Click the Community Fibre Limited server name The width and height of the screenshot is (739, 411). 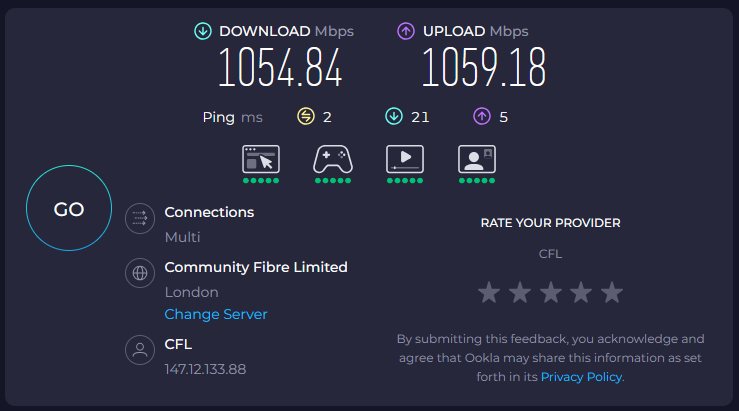click(256, 267)
